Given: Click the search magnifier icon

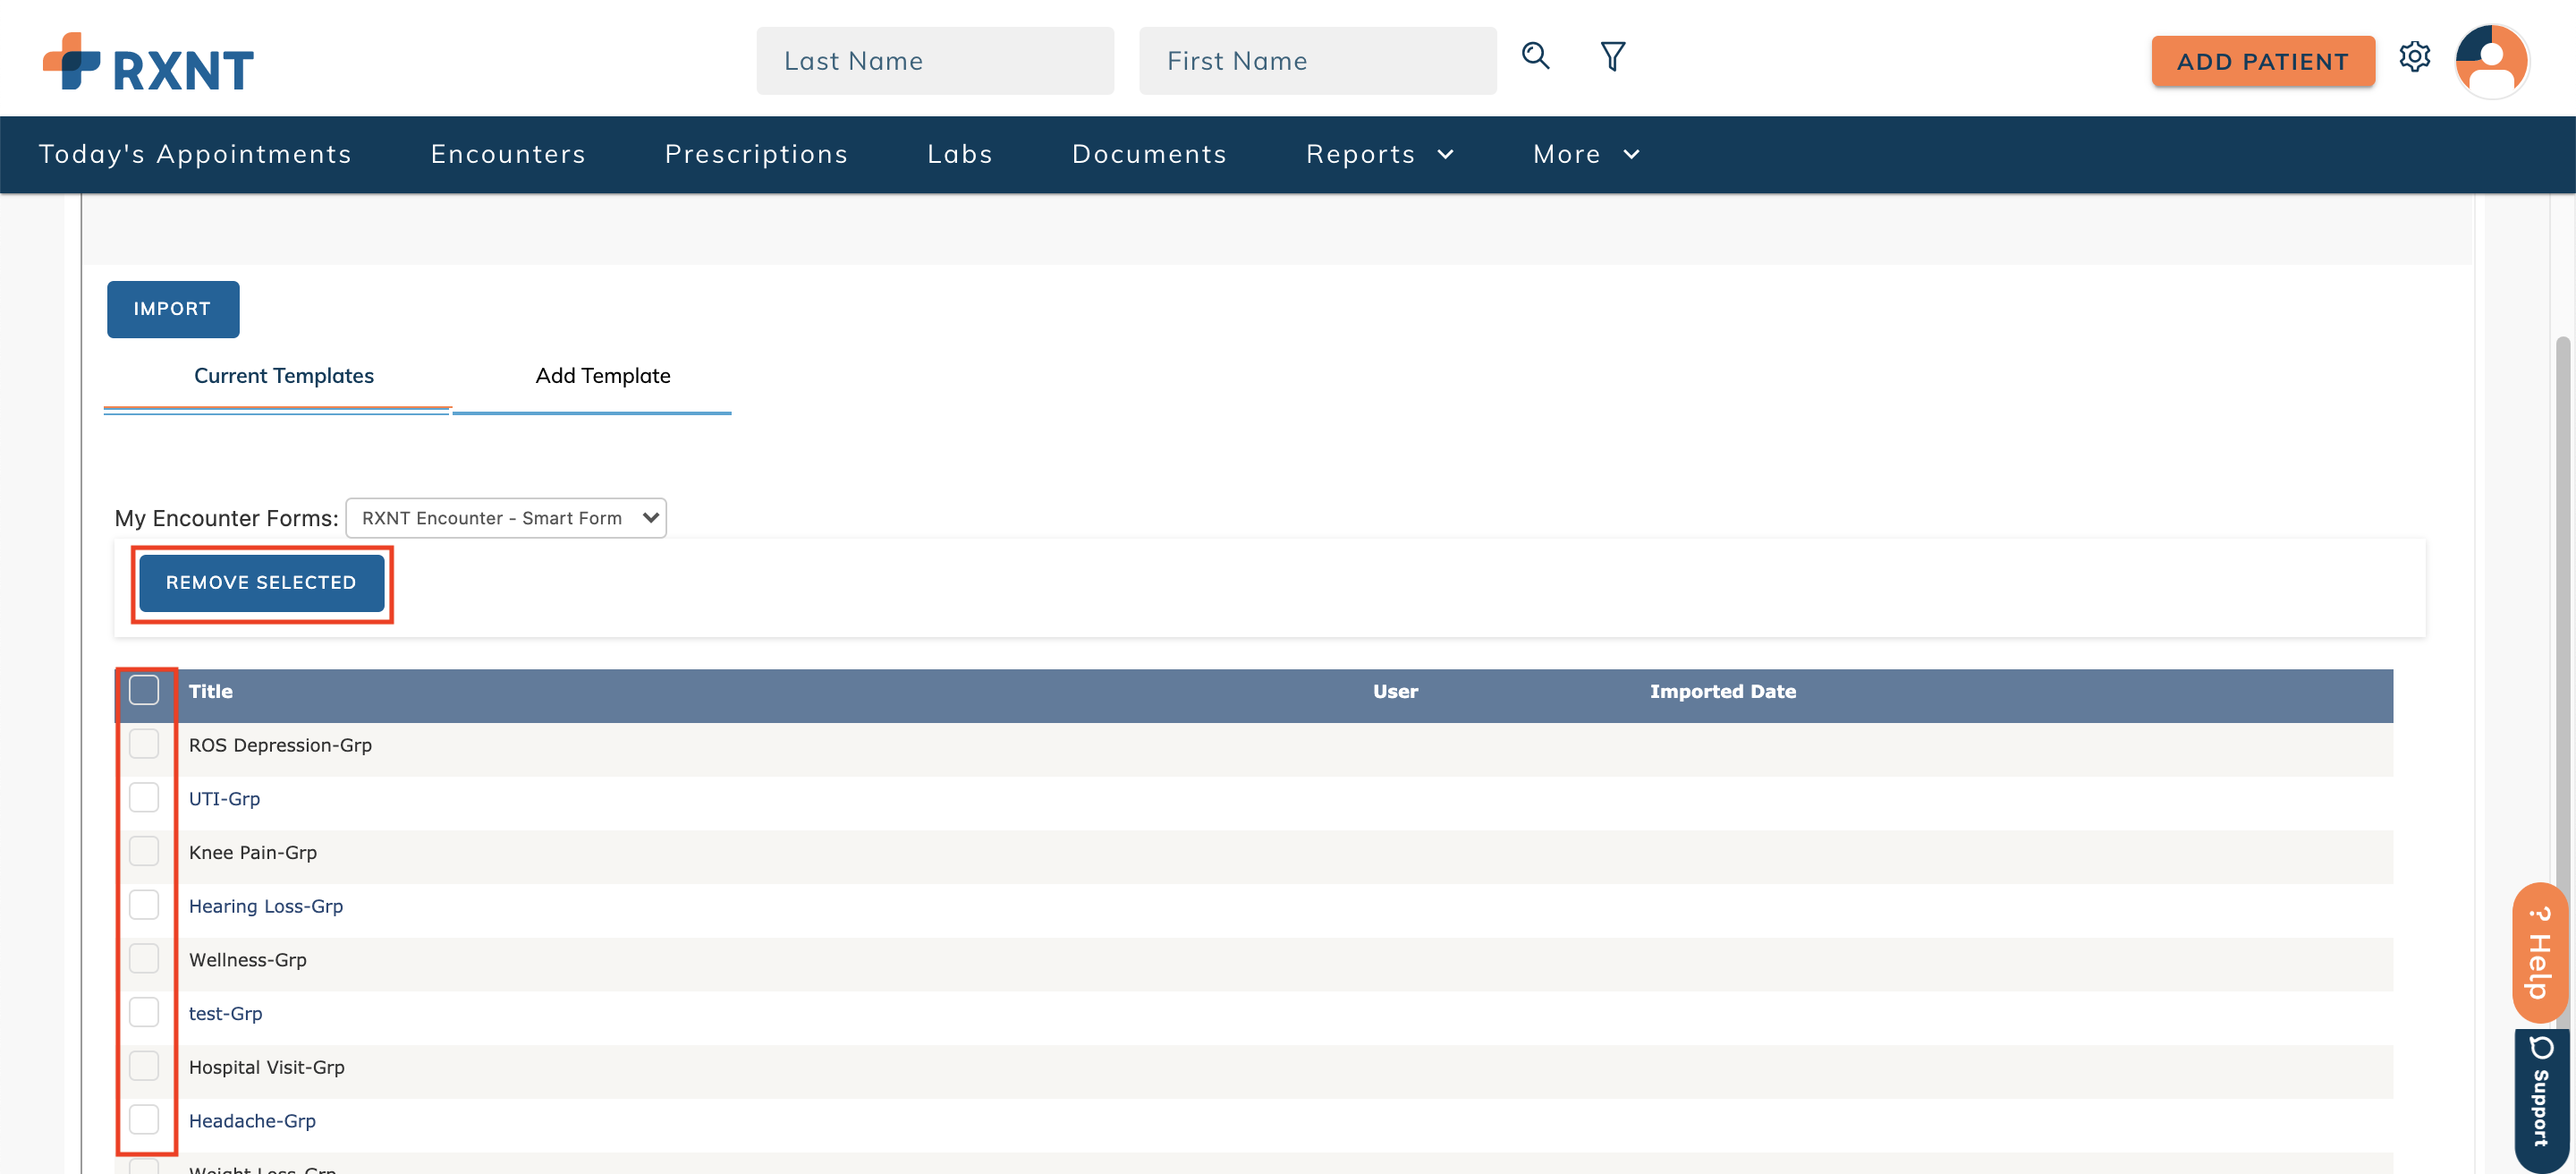Looking at the screenshot, I should (1535, 57).
